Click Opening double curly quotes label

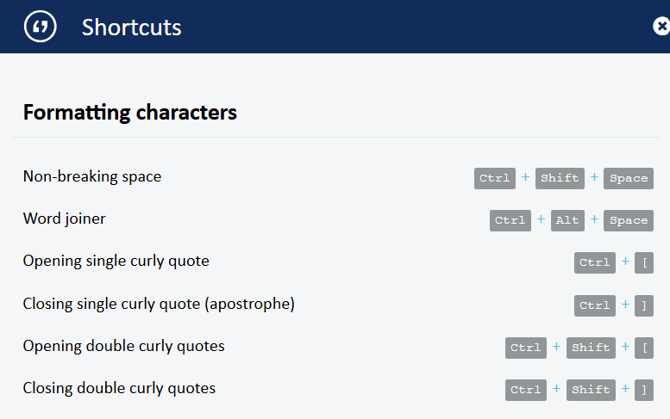coord(124,346)
